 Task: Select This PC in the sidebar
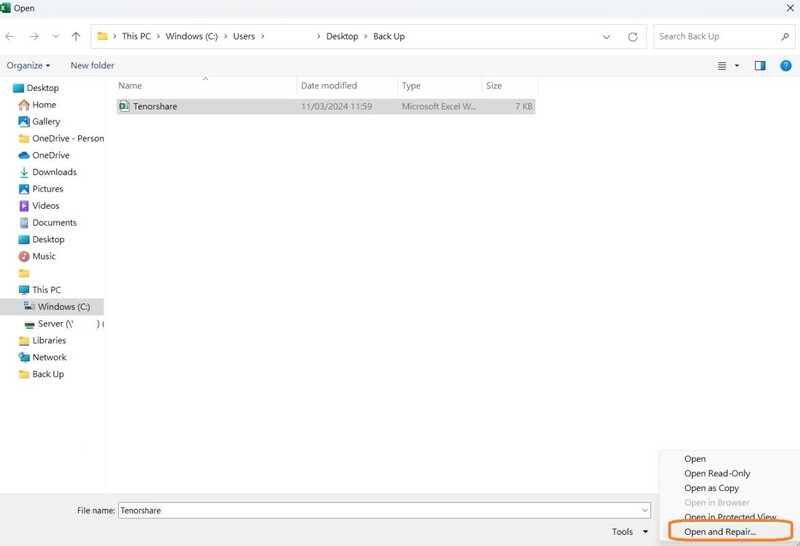tap(40, 290)
